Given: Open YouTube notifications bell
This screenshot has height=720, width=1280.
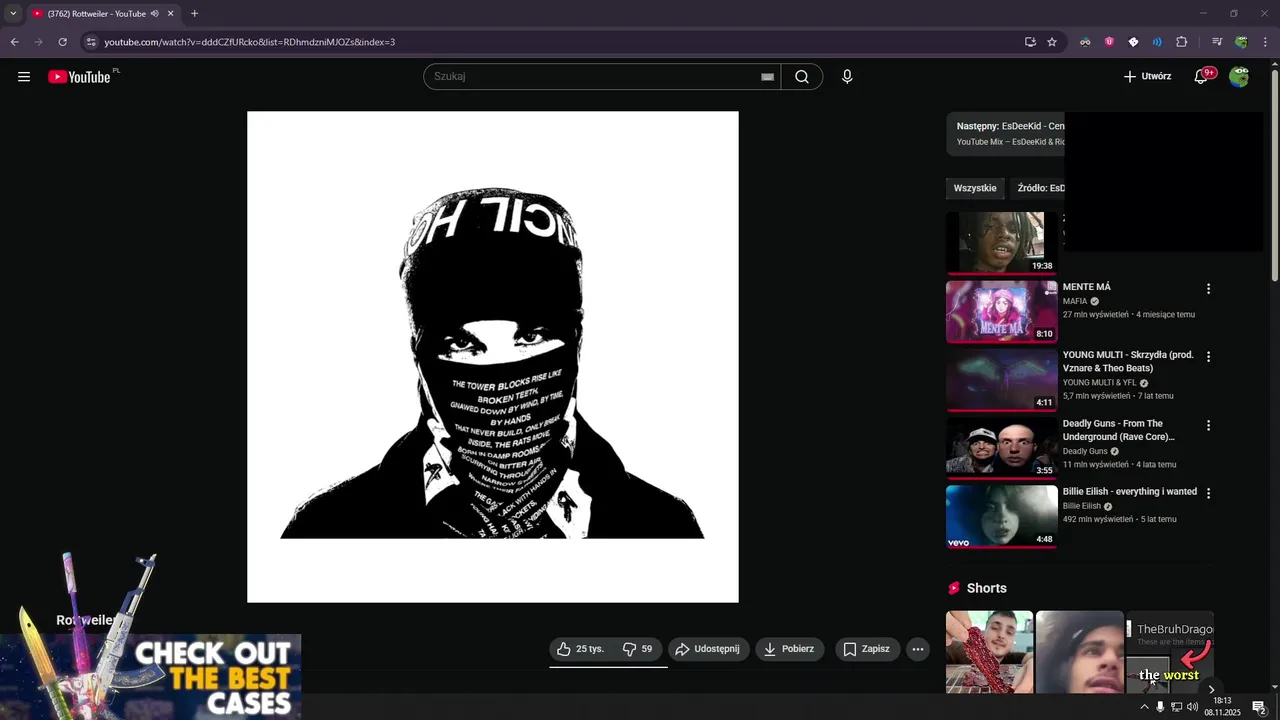Looking at the screenshot, I should (1201, 77).
